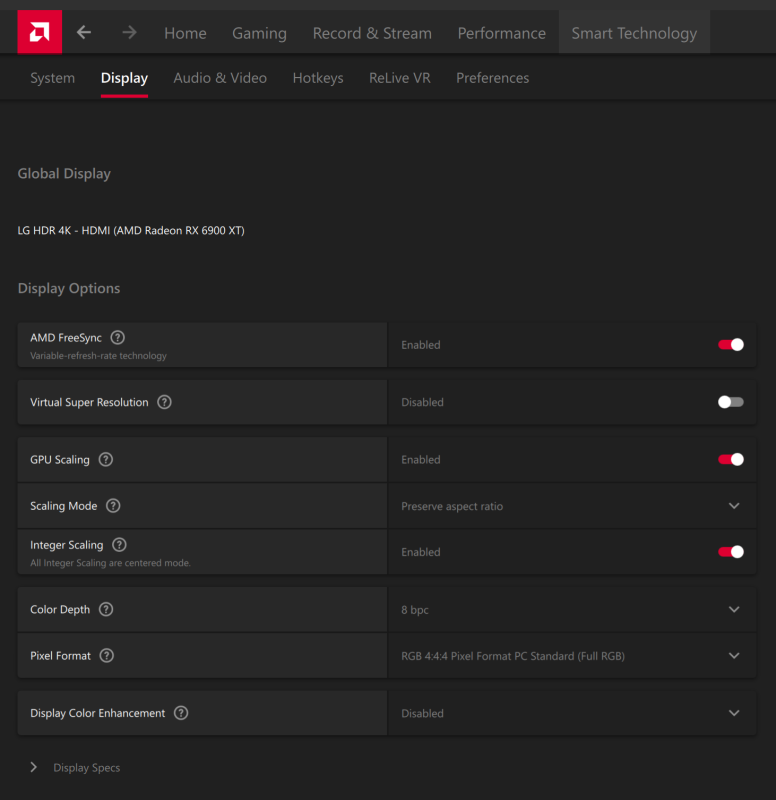The image size is (776, 800).
Task: Open help icon for AMD FreeSync
Action: (118, 338)
